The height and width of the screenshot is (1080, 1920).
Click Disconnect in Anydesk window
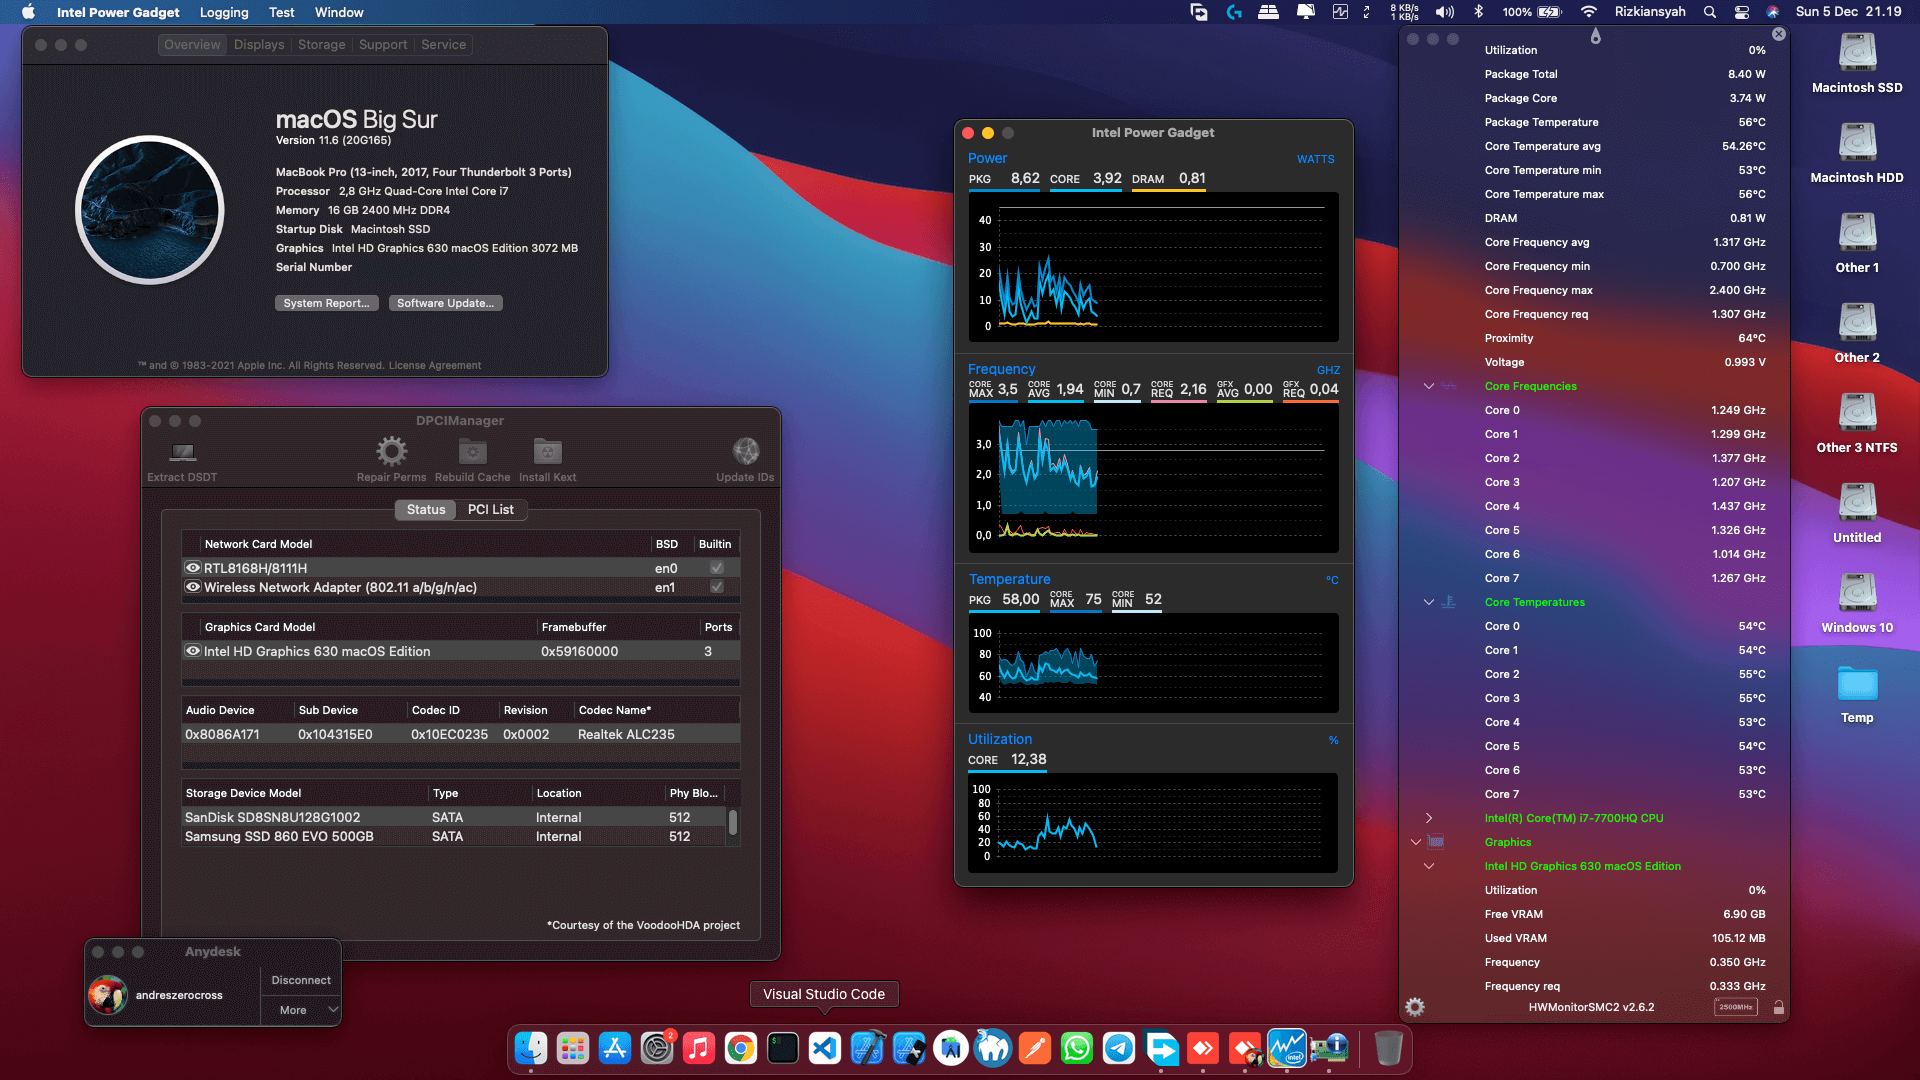pos(301,980)
